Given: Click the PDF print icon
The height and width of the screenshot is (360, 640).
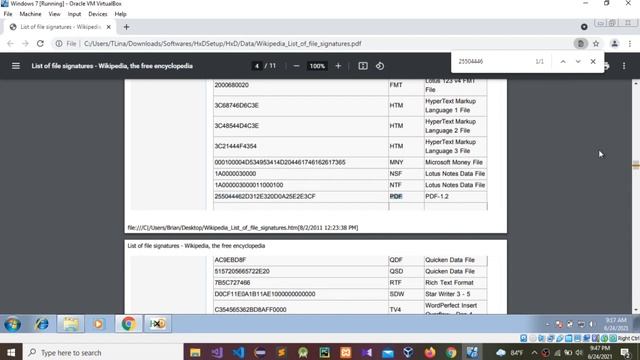Looking at the screenshot, I should tap(607, 66).
